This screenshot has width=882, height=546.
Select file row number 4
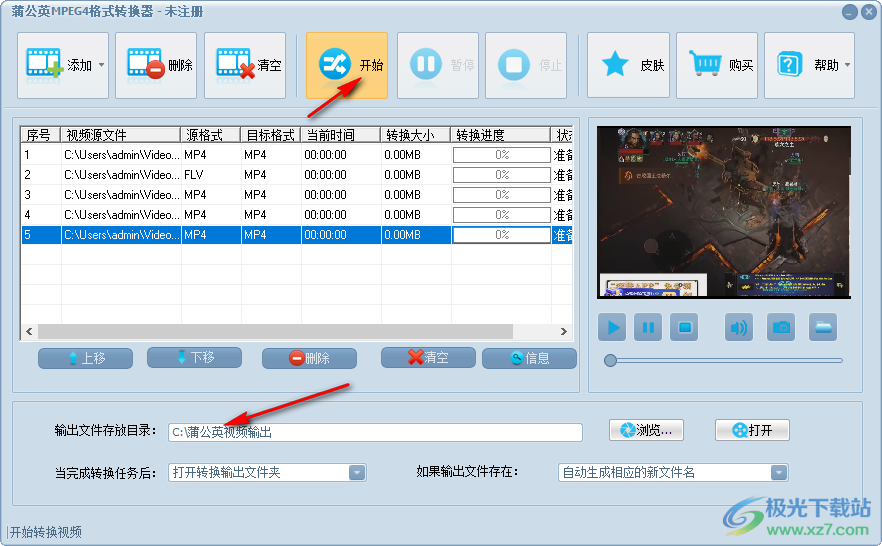coord(296,215)
